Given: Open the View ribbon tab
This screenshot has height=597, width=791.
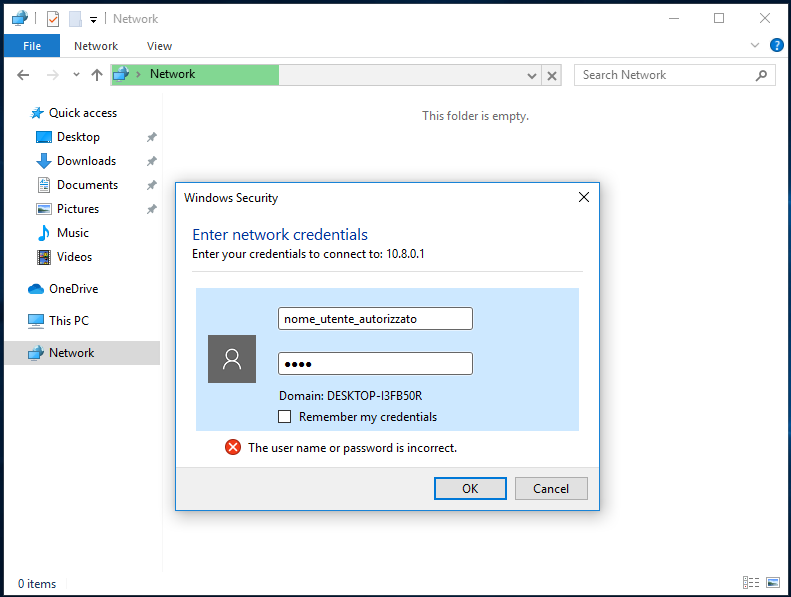Looking at the screenshot, I should pyautogui.click(x=159, y=46).
